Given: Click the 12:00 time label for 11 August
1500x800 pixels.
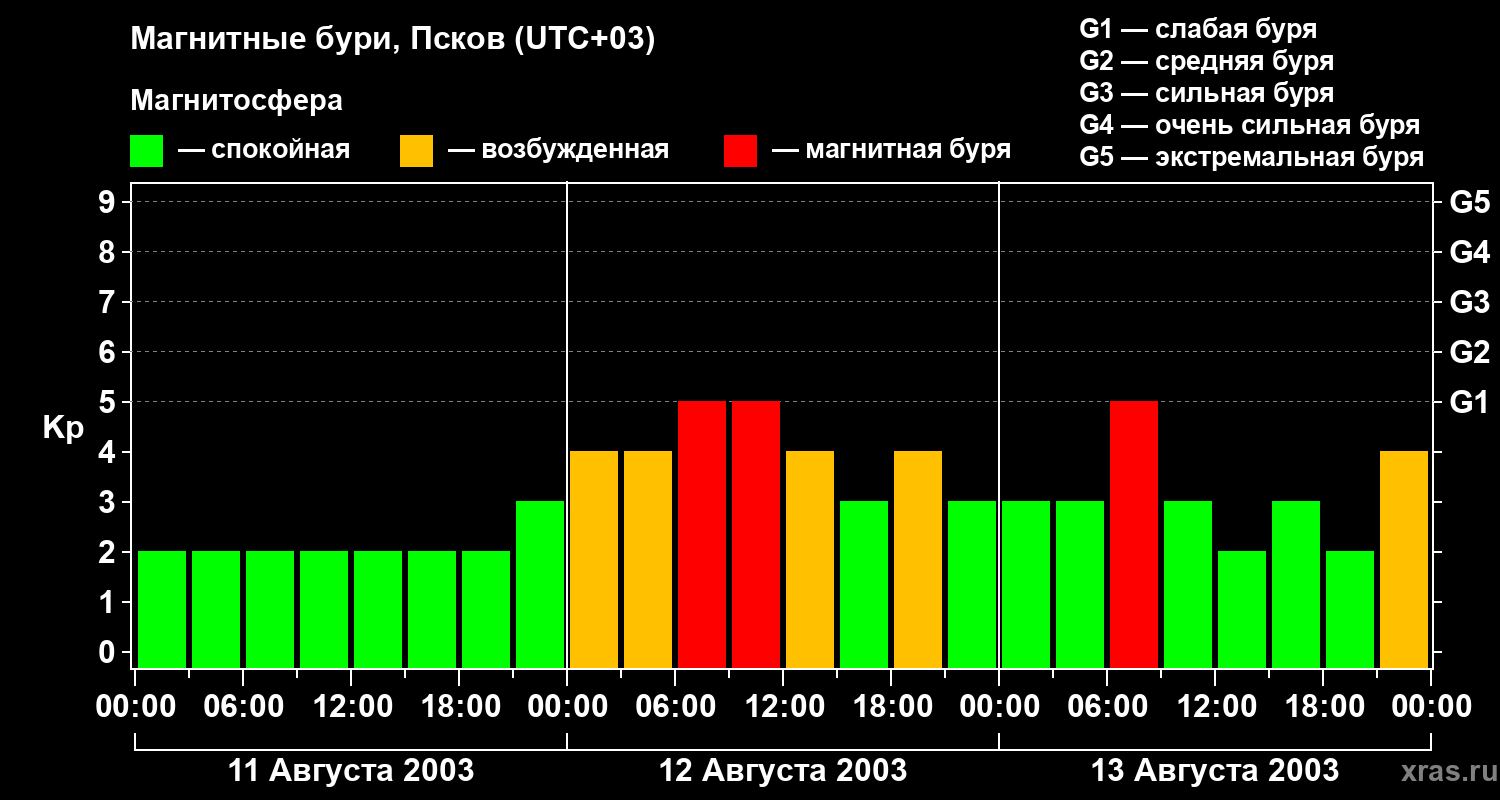Looking at the screenshot, I should (351, 707).
